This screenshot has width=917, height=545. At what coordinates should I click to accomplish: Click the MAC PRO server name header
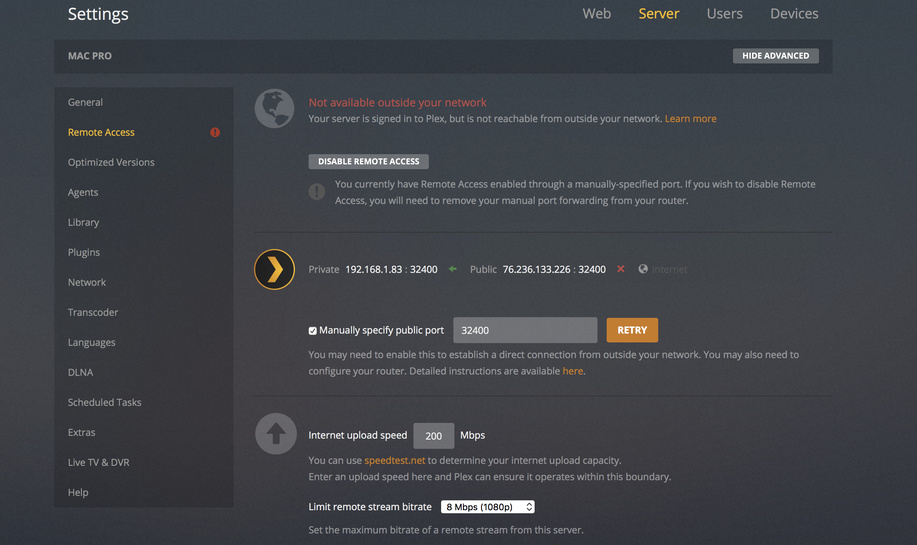click(89, 56)
